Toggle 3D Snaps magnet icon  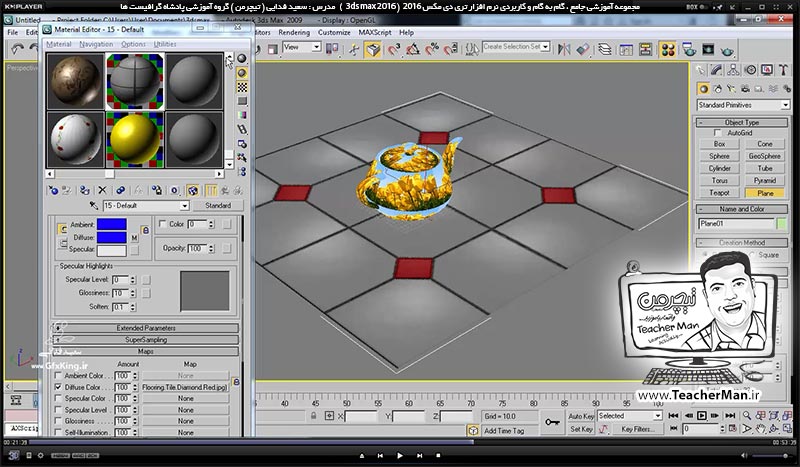(394, 49)
